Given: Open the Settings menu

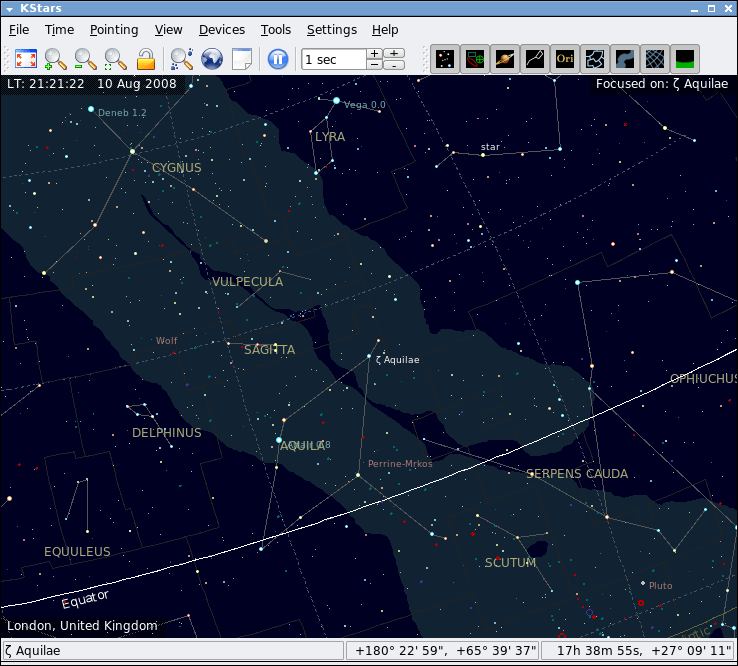Looking at the screenshot, I should pyautogui.click(x=332, y=30).
